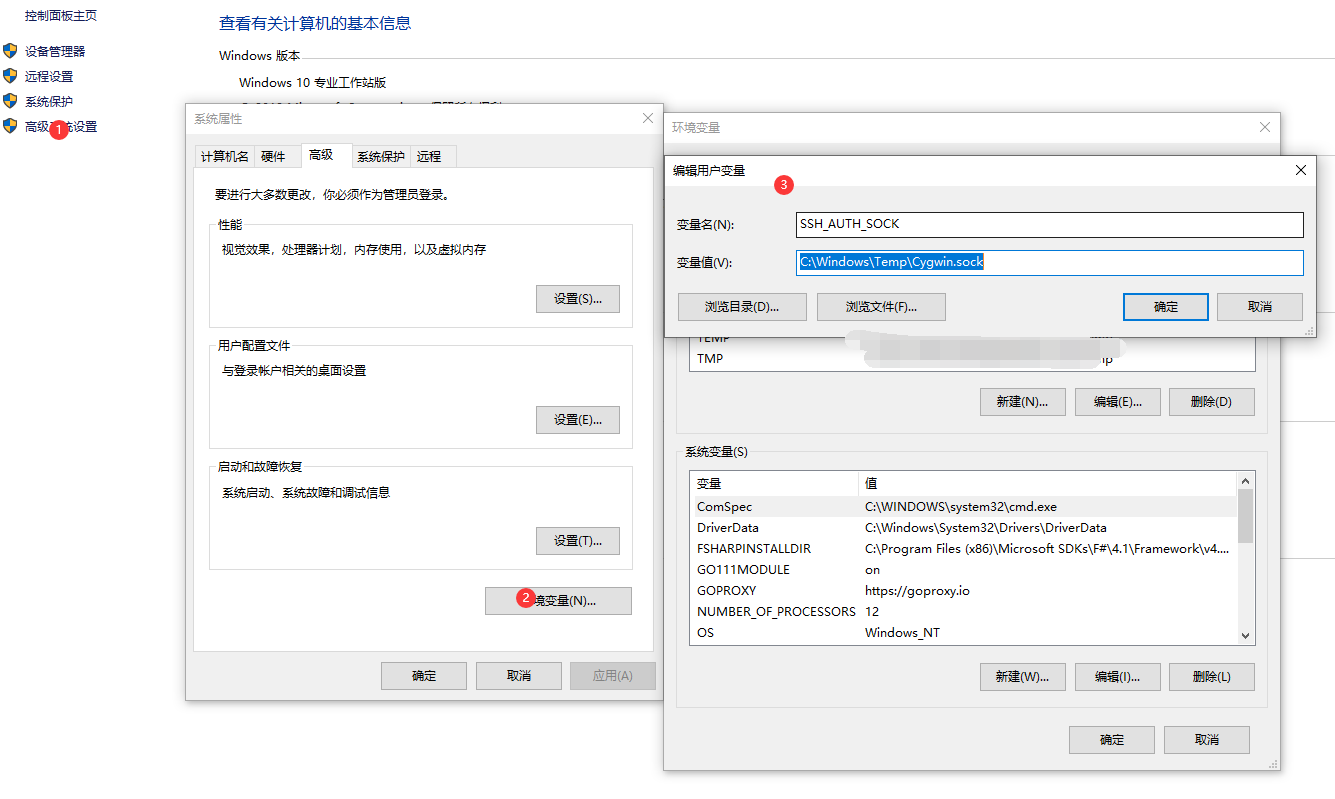Open 环境变量(N)... button
Screen dimensions: 1335x799
558,600
